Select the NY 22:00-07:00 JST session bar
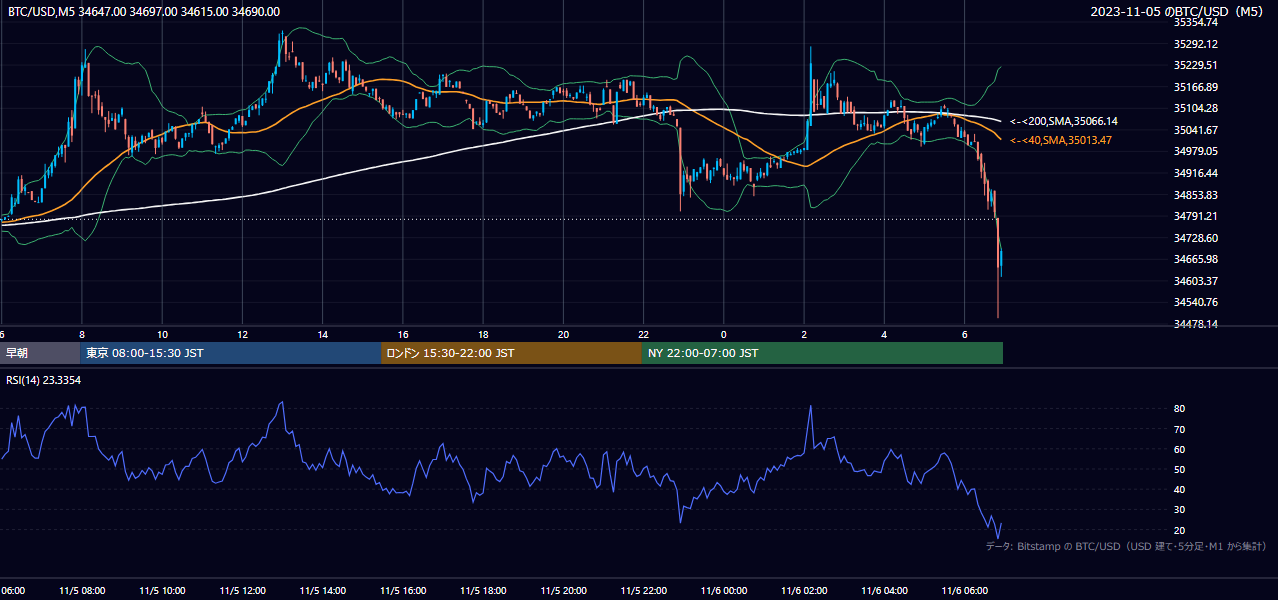1278x600 pixels. click(x=822, y=353)
